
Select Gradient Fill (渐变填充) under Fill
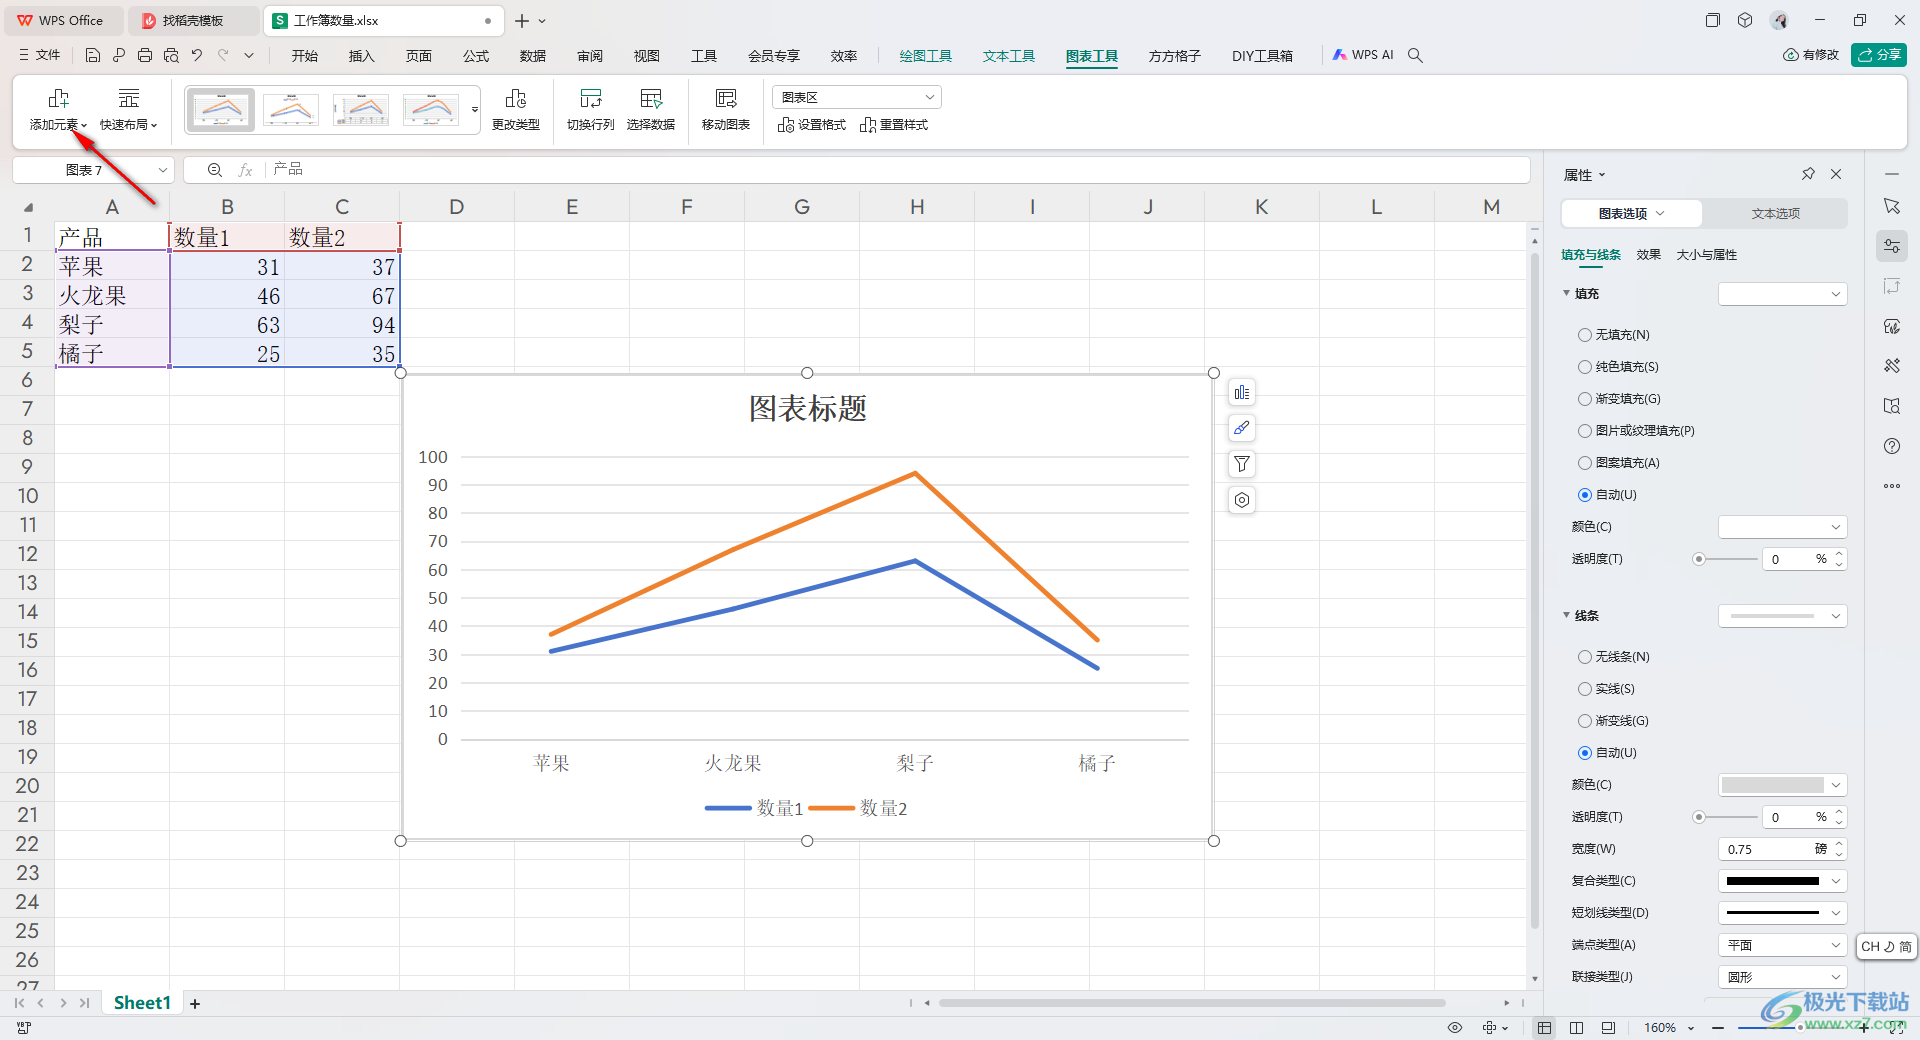pos(1585,399)
